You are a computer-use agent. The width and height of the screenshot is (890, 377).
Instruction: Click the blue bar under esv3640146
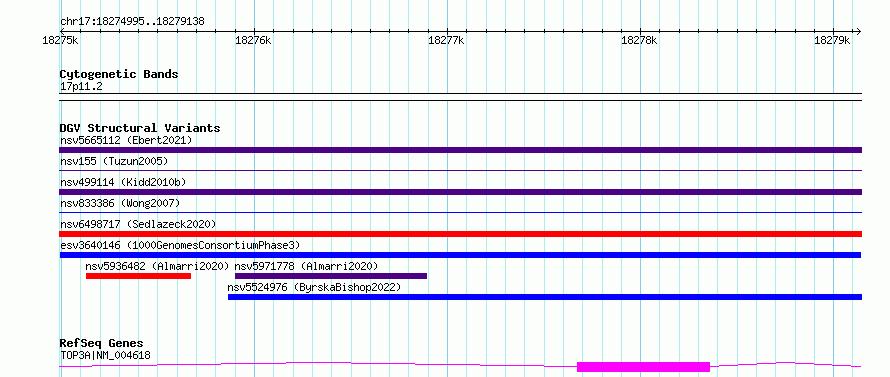pos(460,255)
